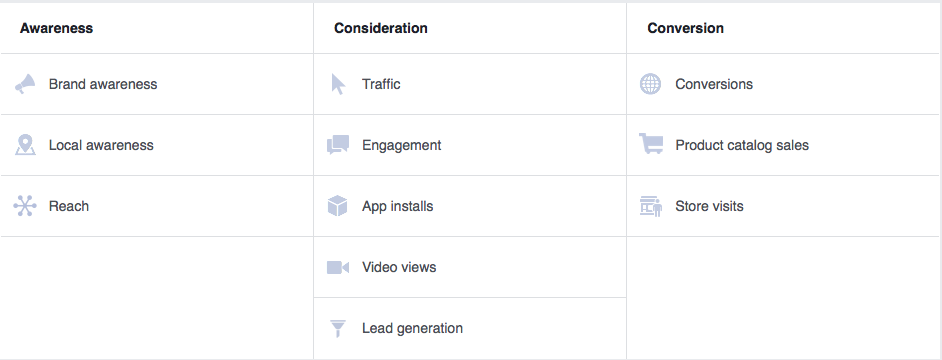
Task: Click the funnel icon for Lead generation
Action: [338, 329]
